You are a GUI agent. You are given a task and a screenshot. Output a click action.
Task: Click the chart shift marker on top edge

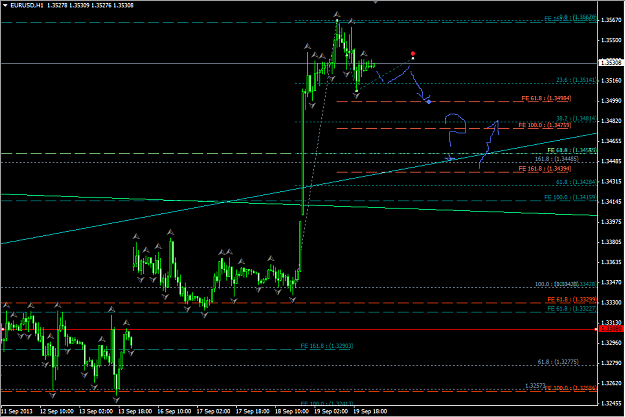point(375,2)
